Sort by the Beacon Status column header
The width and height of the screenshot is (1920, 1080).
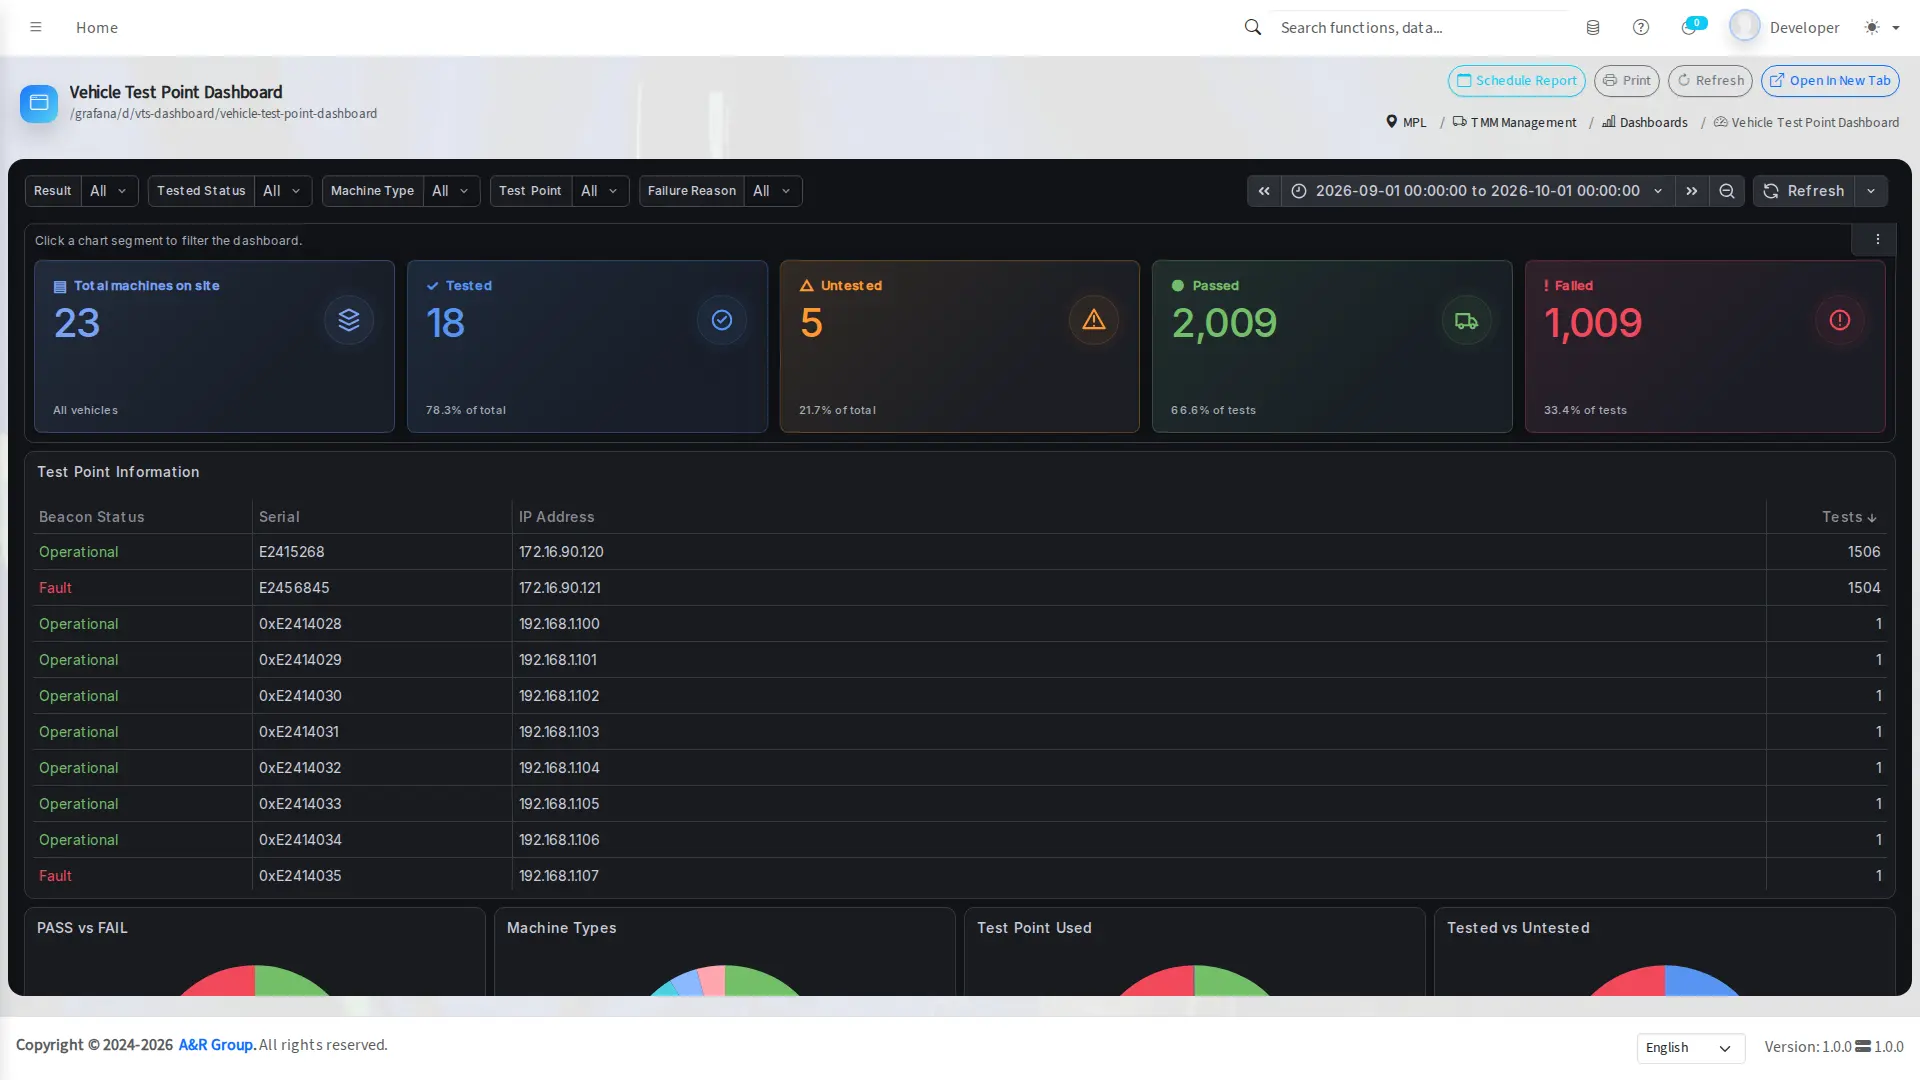91,517
